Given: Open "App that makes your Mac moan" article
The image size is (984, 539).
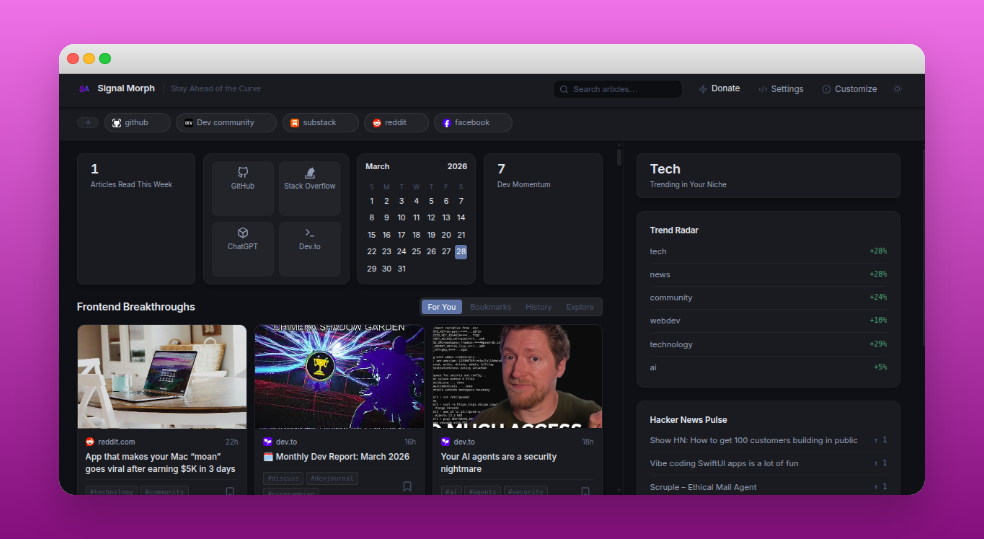Looking at the screenshot, I should 161,463.
